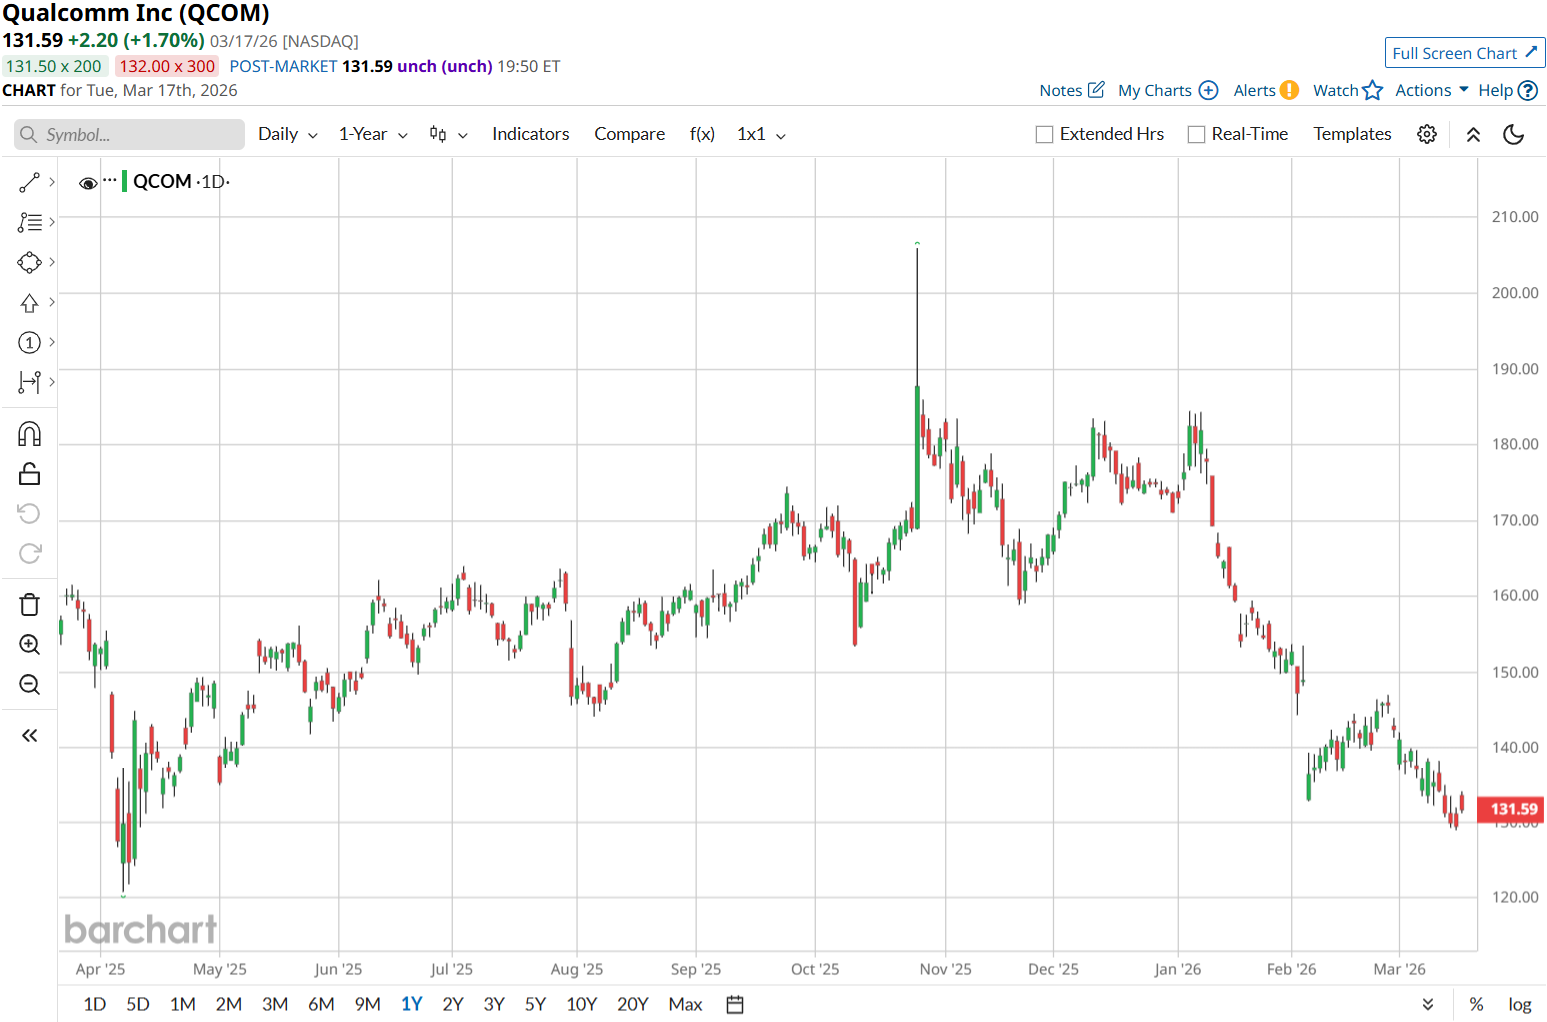
Task: Zoom out using the magnifier minus icon
Action: click(x=29, y=685)
